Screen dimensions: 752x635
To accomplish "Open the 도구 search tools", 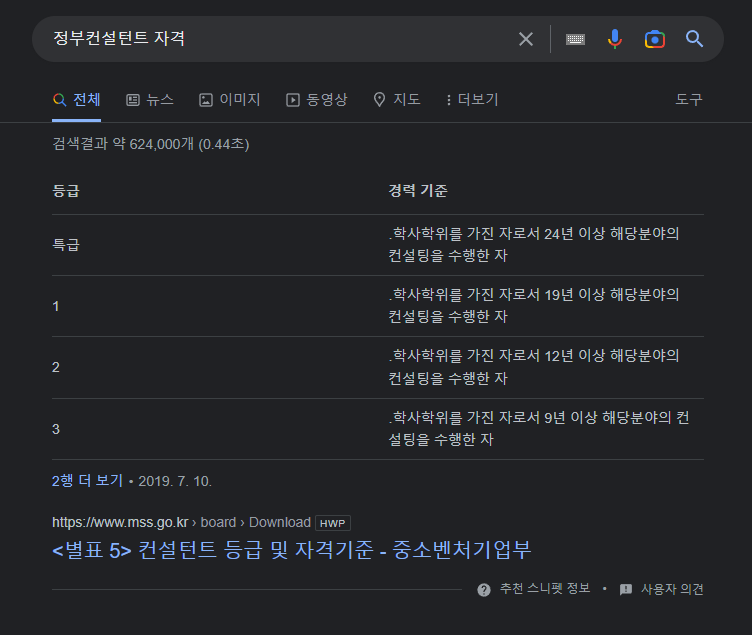I will tap(689, 100).
